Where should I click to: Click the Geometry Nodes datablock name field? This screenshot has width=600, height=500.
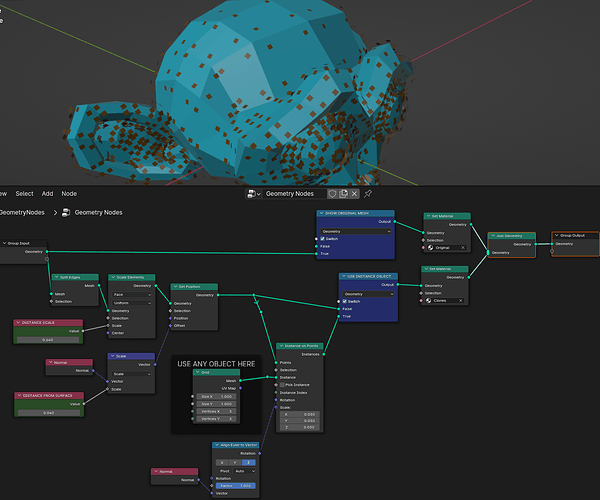pyautogui.click(x=294, y=194)
